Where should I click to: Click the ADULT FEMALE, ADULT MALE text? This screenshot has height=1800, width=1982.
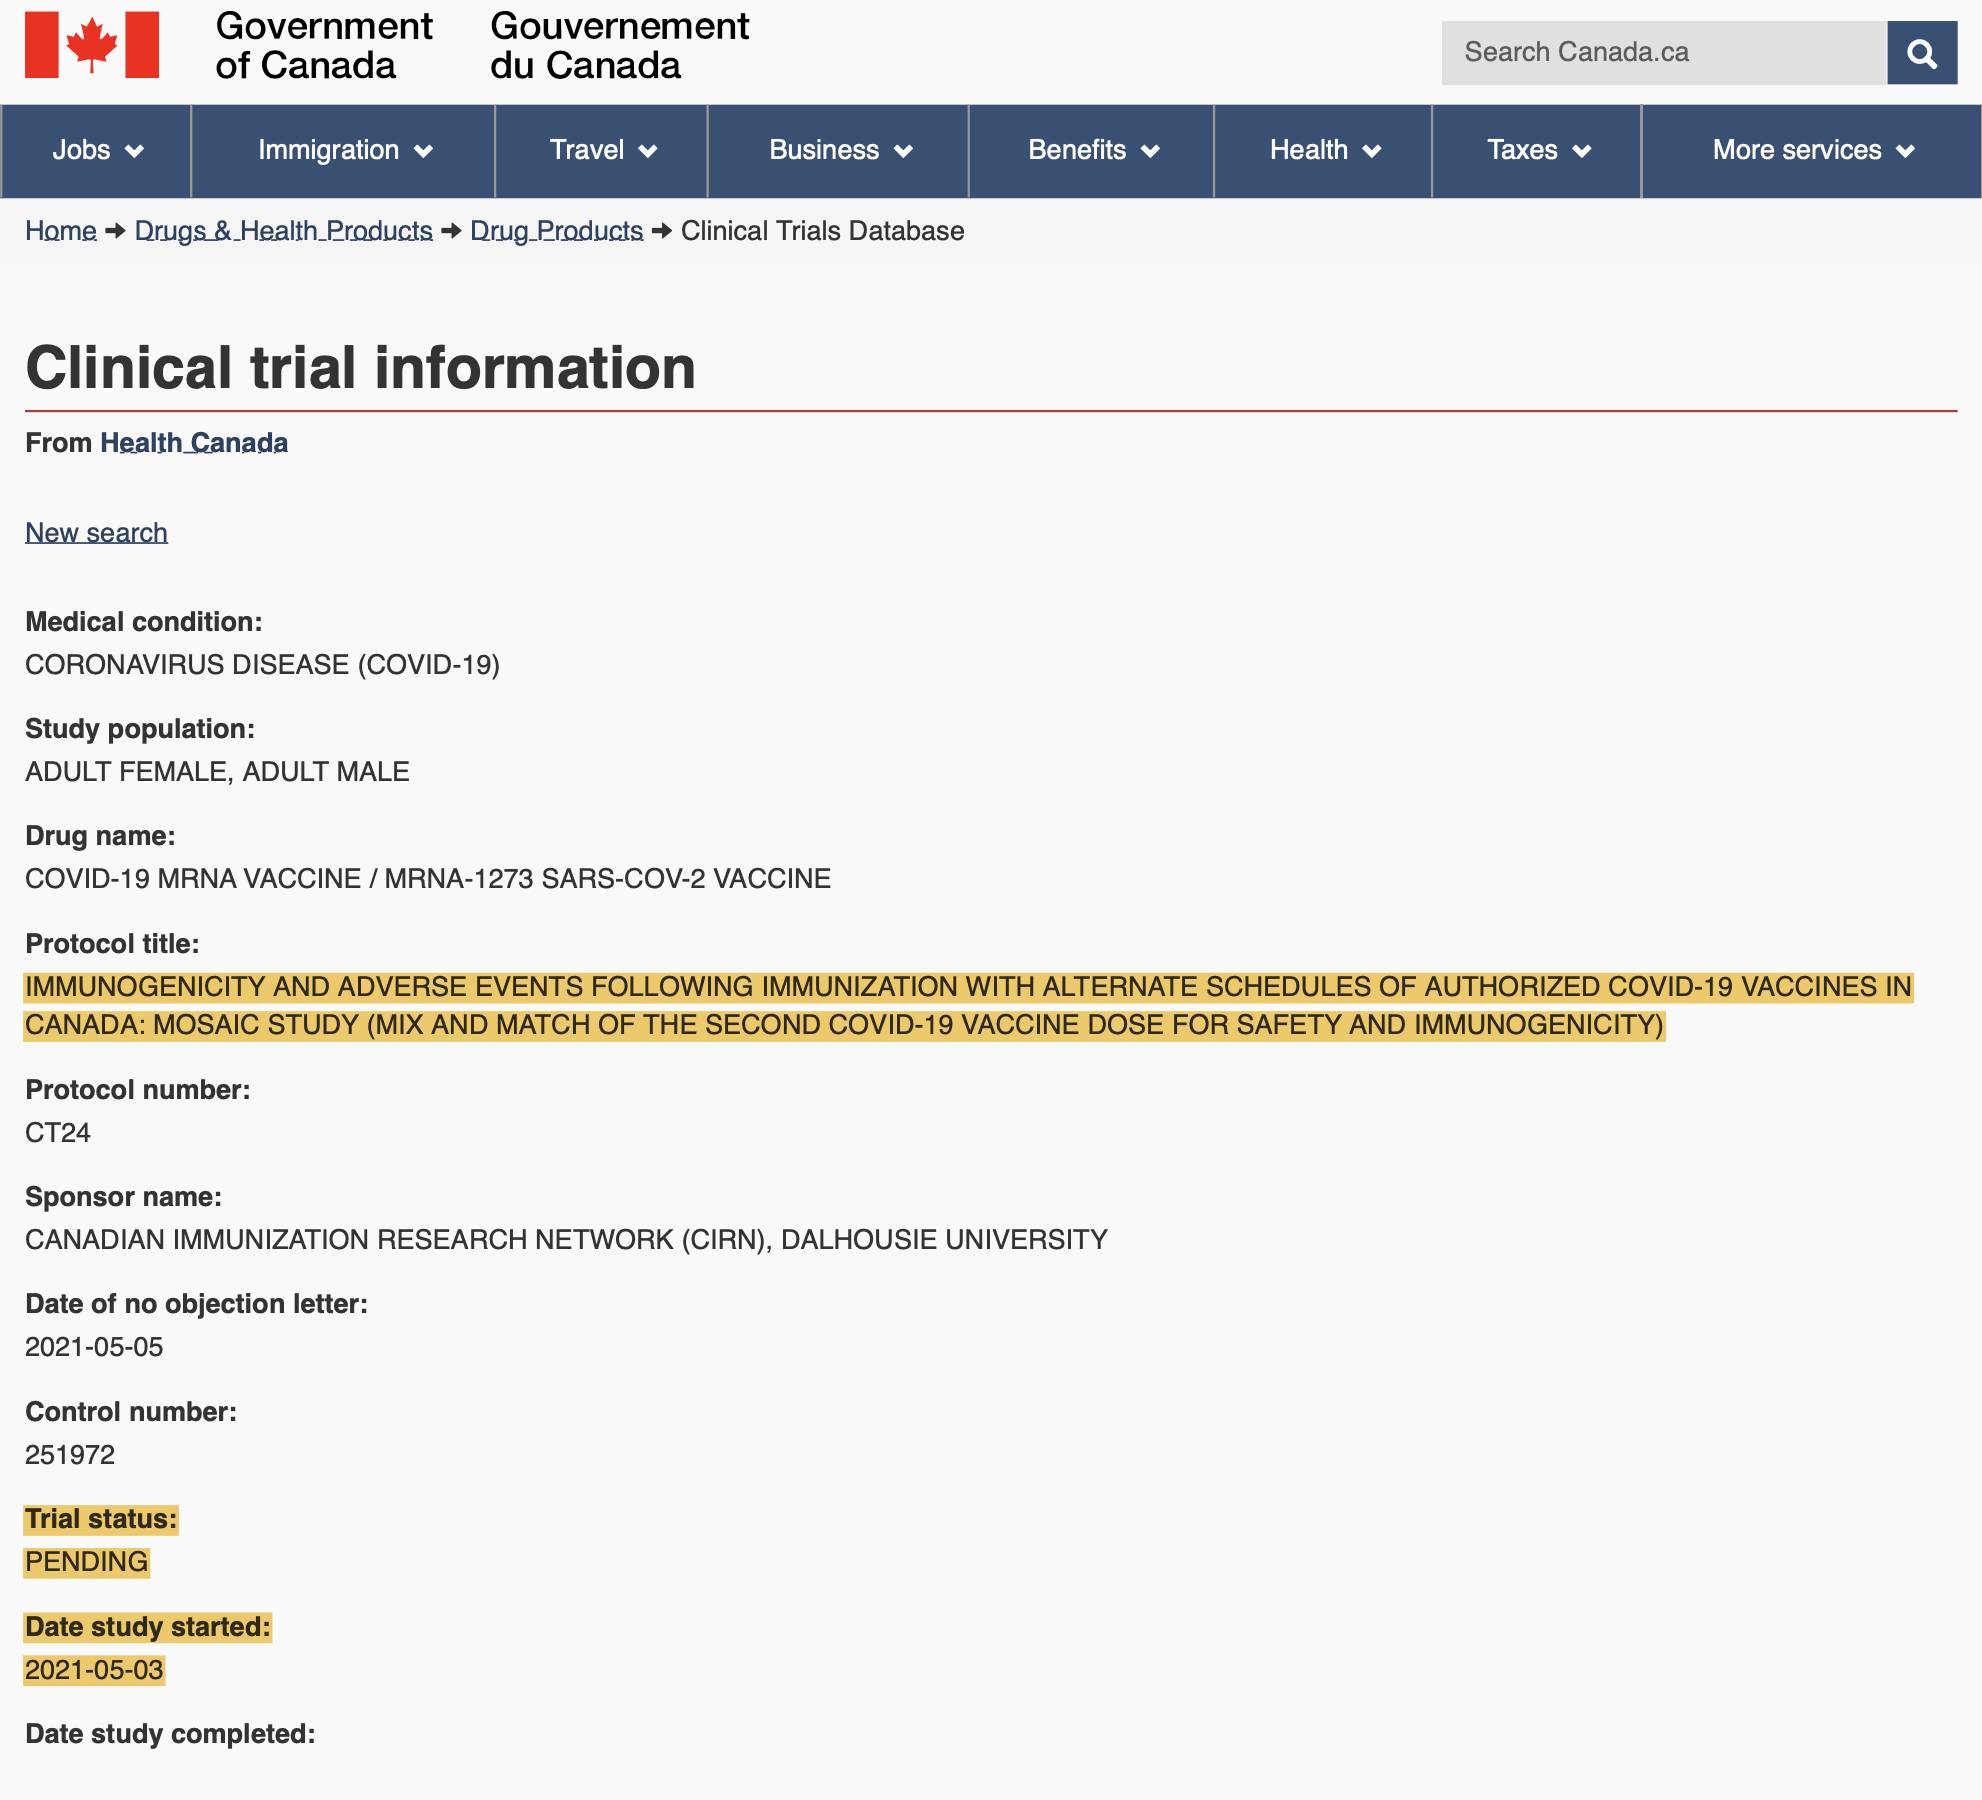pyautogui.click(x=217, y=772)
